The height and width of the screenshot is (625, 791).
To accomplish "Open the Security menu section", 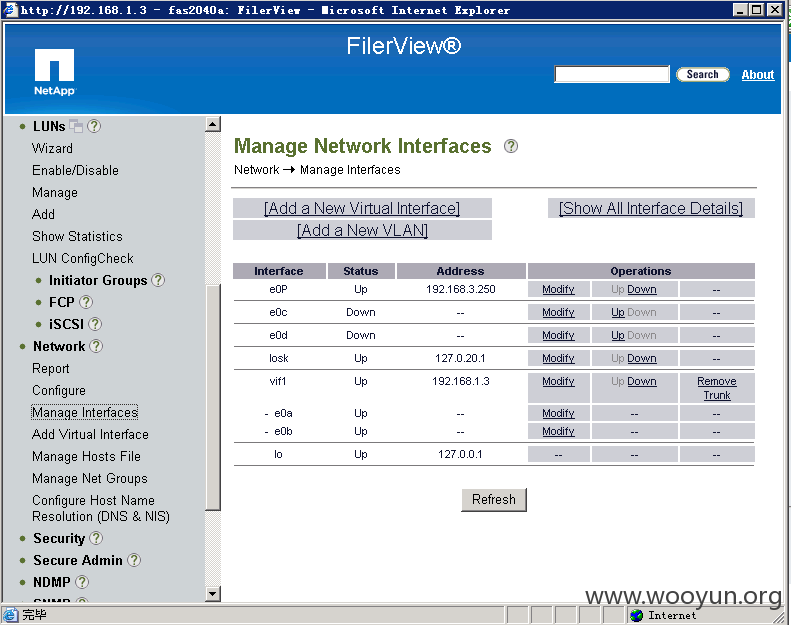I will coord(59,538).
